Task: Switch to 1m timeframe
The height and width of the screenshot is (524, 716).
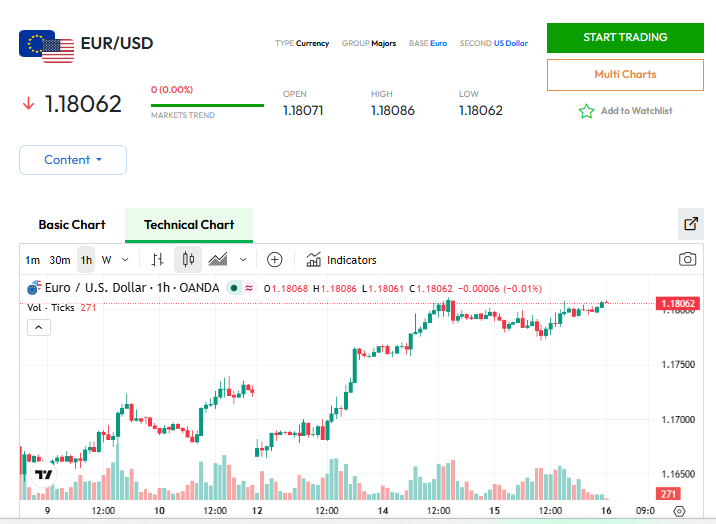Action: [33, 260]
